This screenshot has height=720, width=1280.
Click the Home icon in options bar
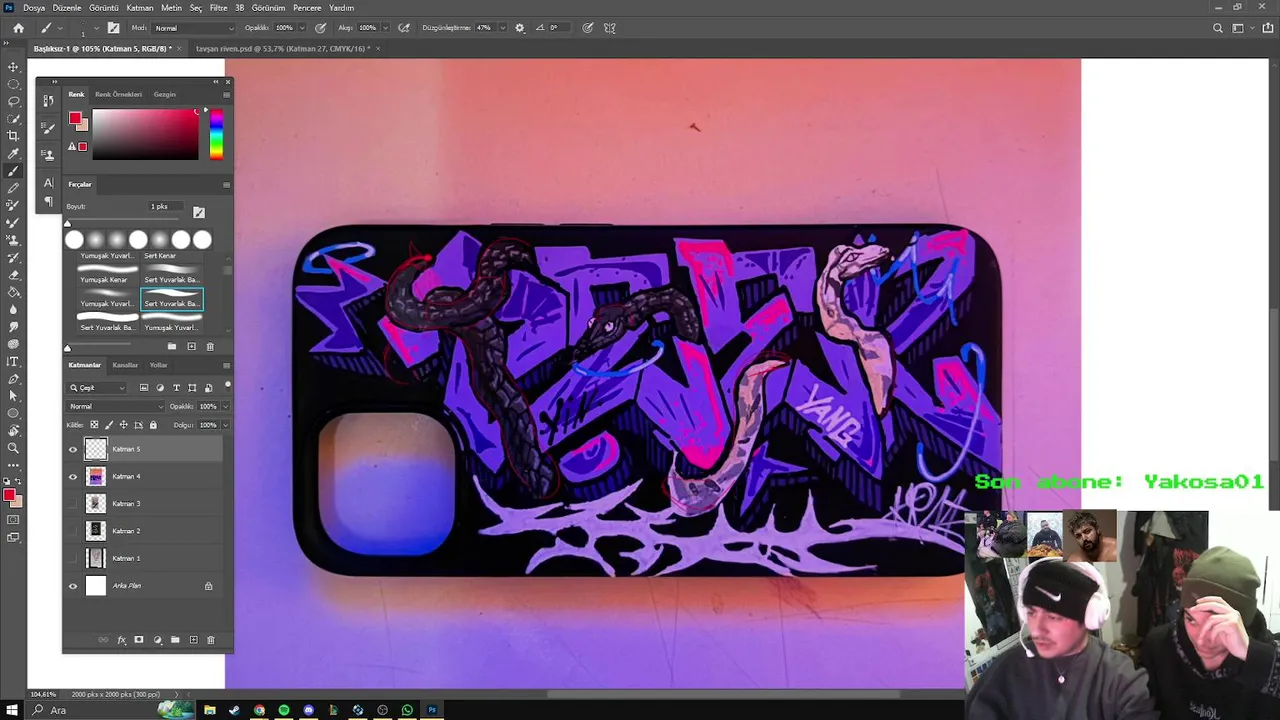click(18, 28)
